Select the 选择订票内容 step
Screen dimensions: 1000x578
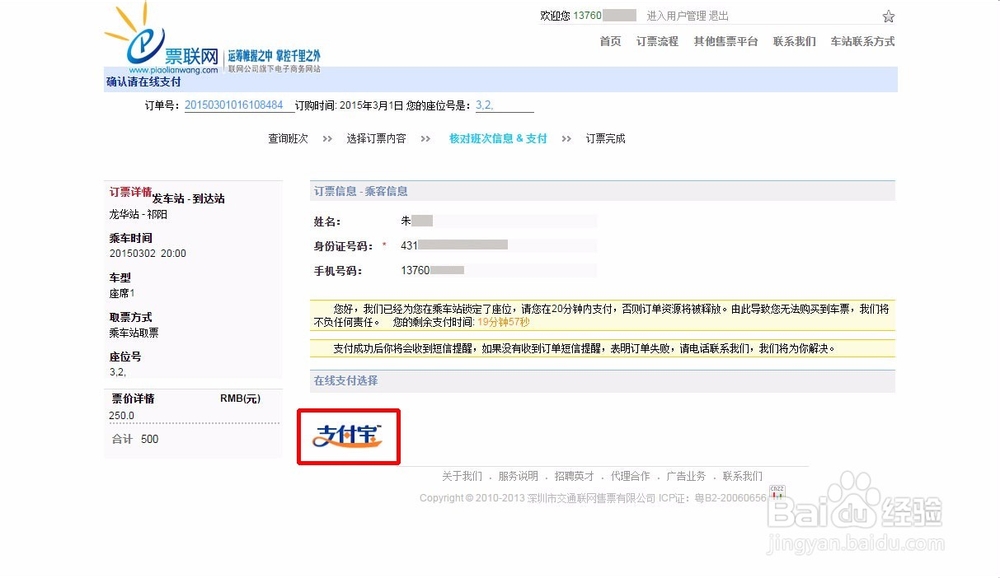[376, 138]
